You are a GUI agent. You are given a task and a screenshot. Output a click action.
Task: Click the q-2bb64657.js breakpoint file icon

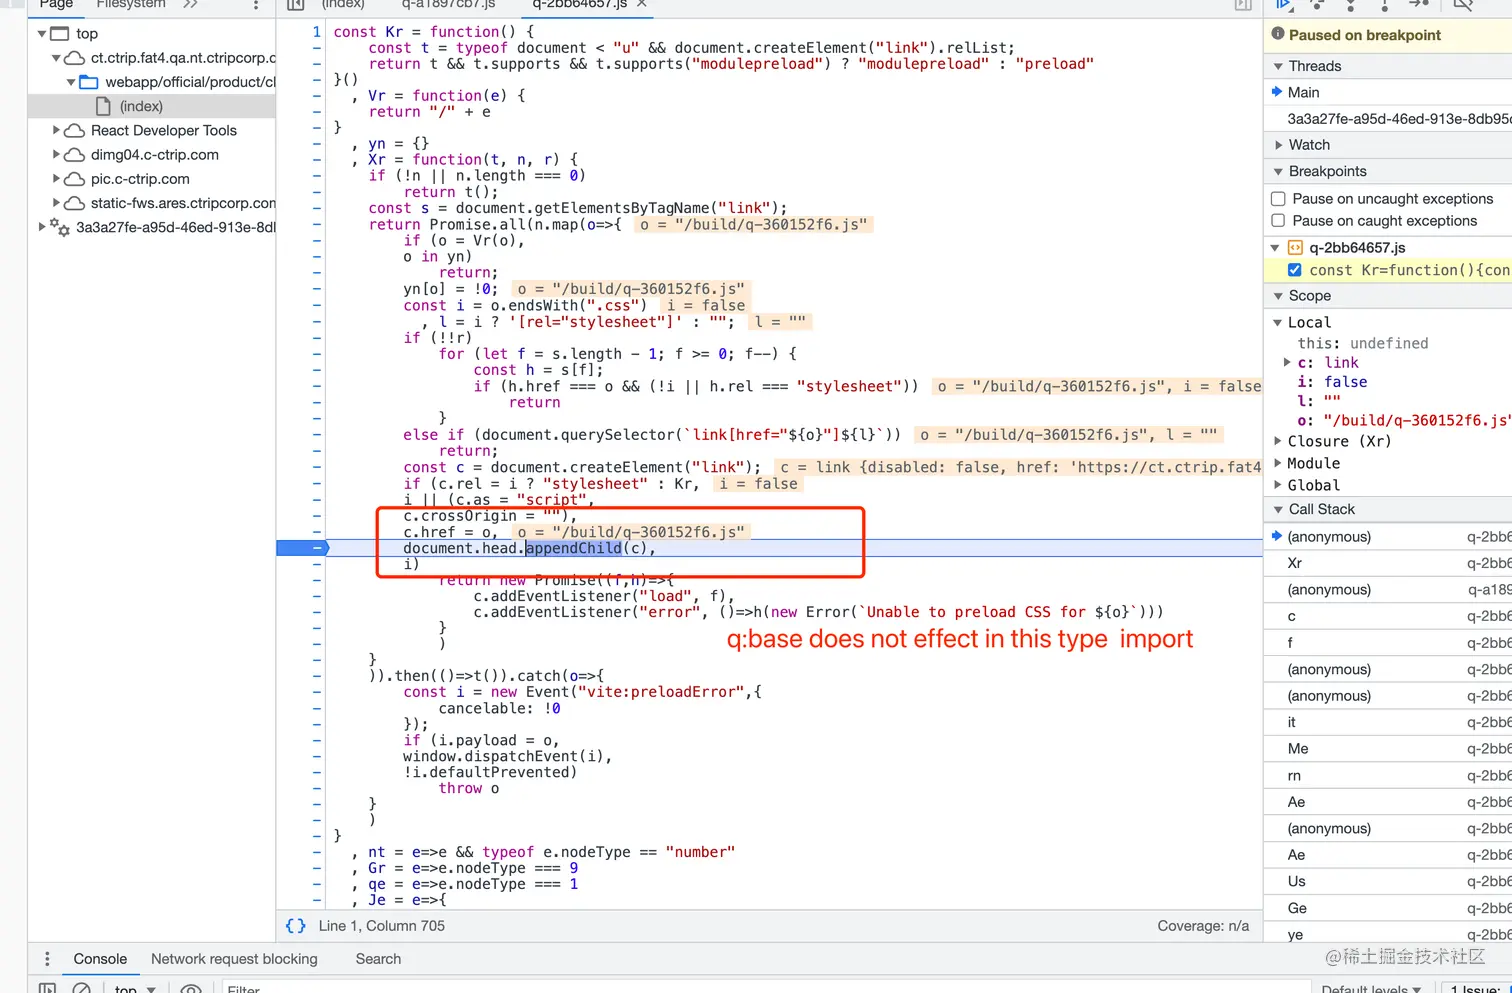tap(1295, 247)
